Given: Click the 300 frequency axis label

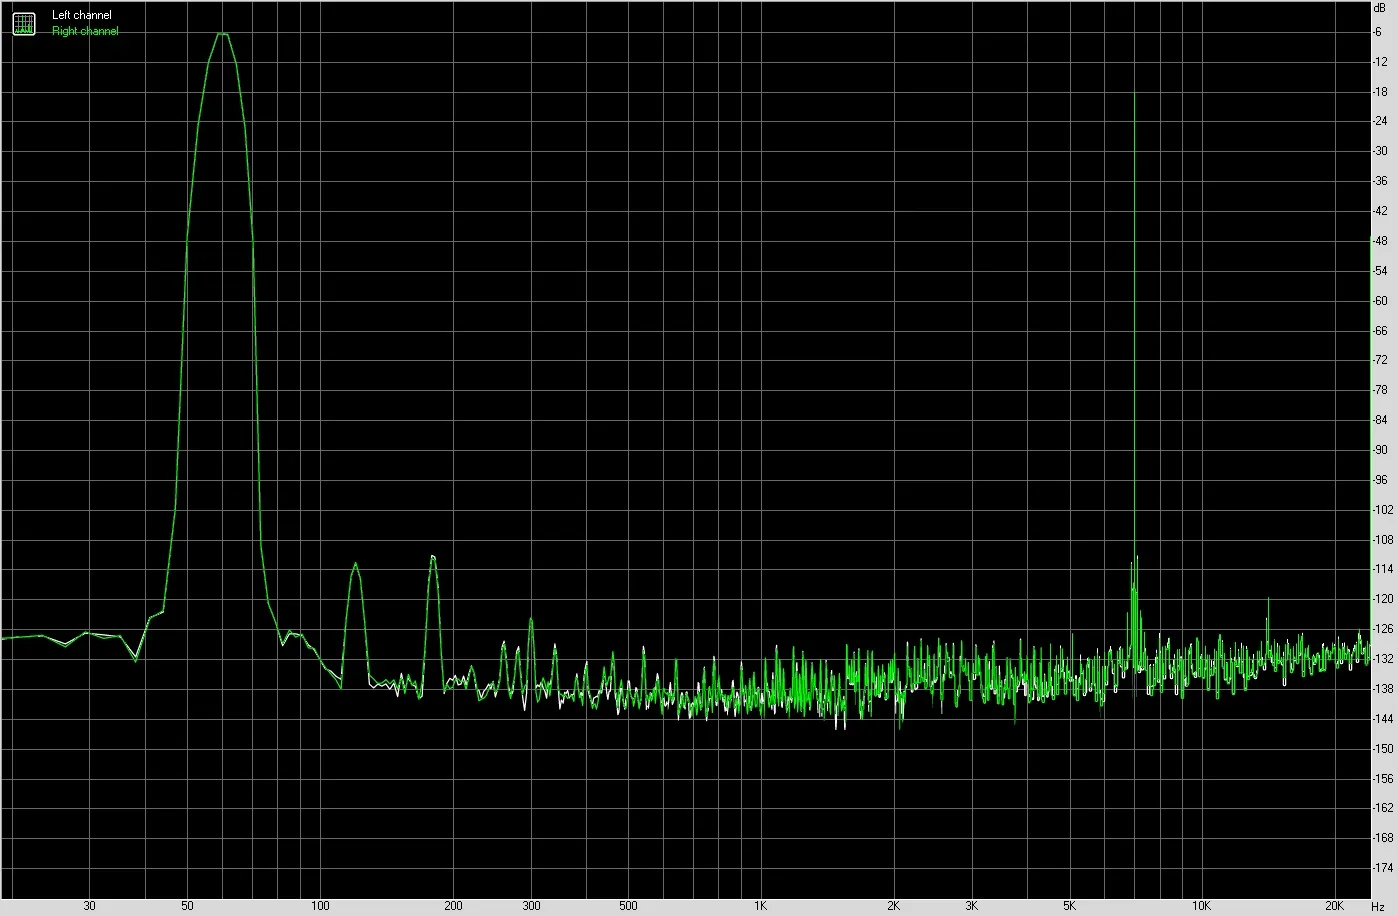Looking at the screenshot, I should pos(531,906).
